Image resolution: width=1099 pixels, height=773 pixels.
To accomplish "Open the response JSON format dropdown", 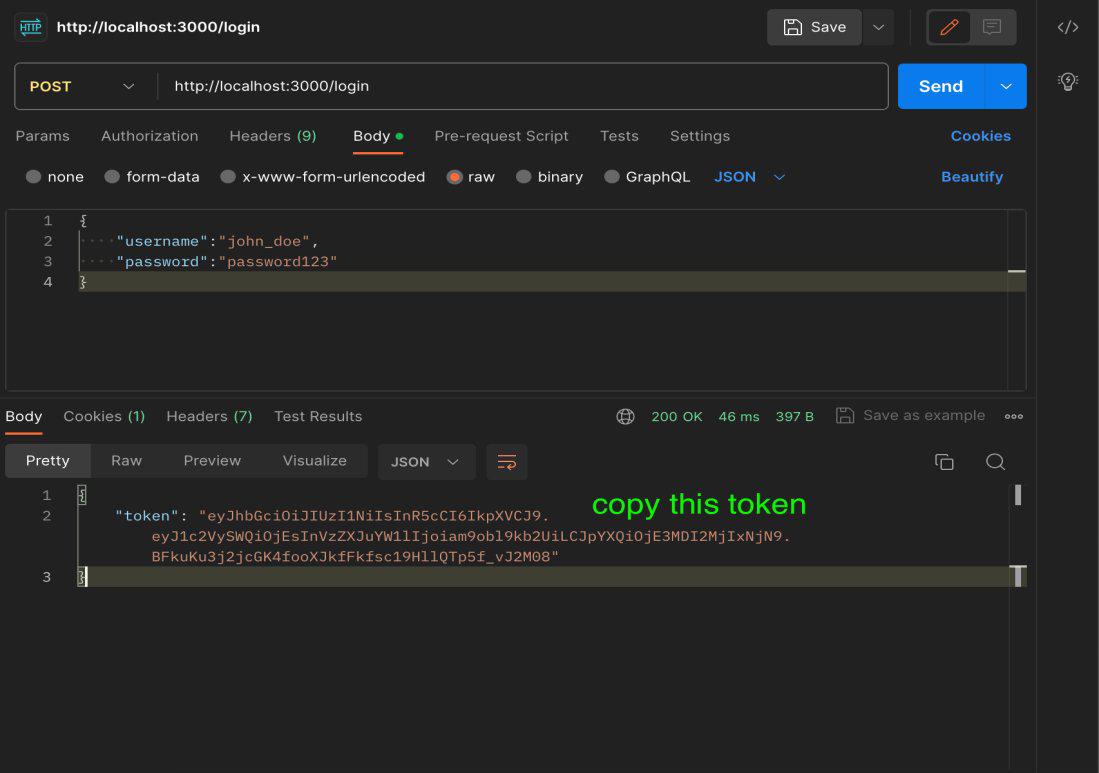I will pos(425,462).
